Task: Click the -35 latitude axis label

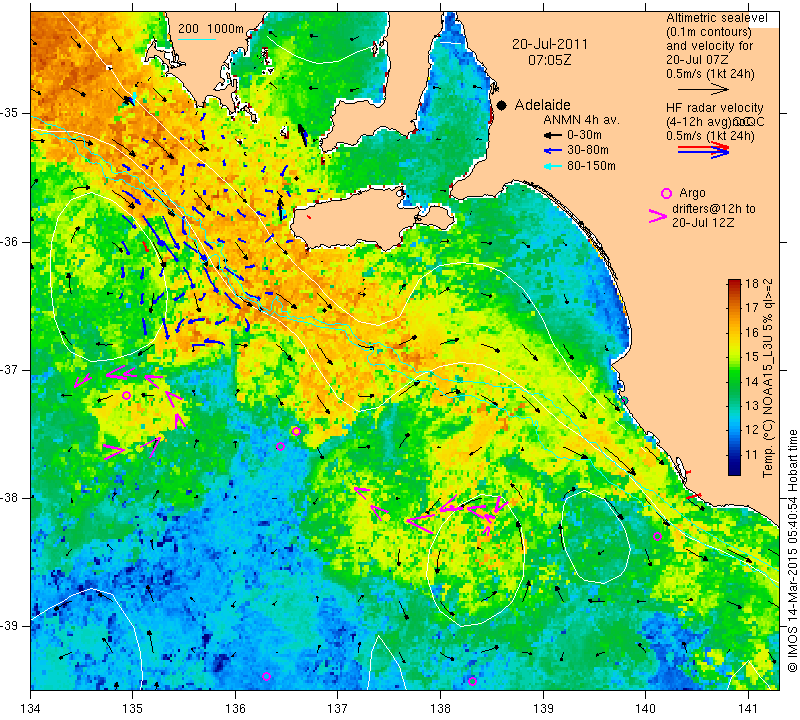Action: [x=14, y=113]
